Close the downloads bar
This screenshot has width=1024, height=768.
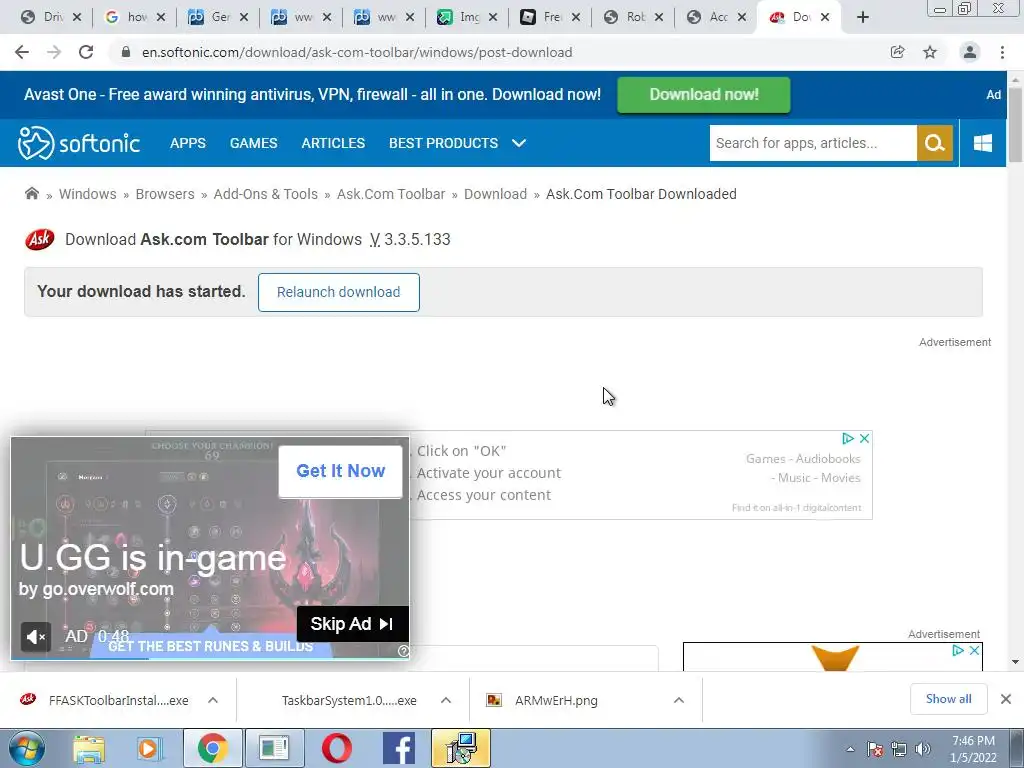(x=1006, y=699)
